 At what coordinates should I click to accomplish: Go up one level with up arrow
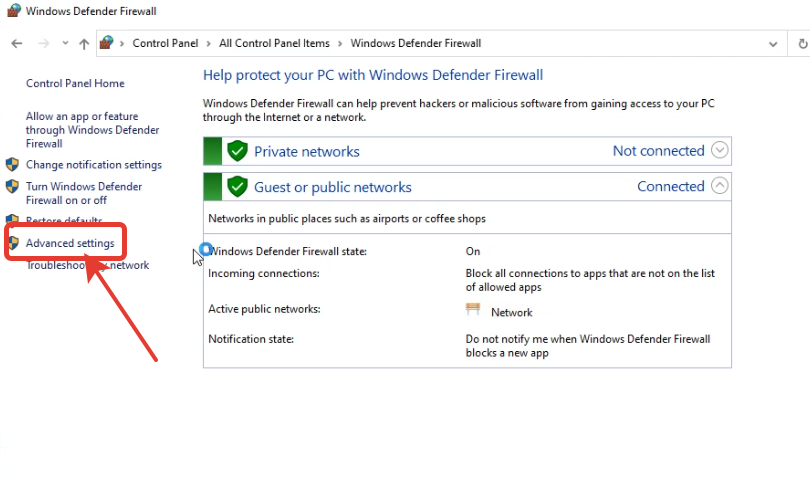84,44
